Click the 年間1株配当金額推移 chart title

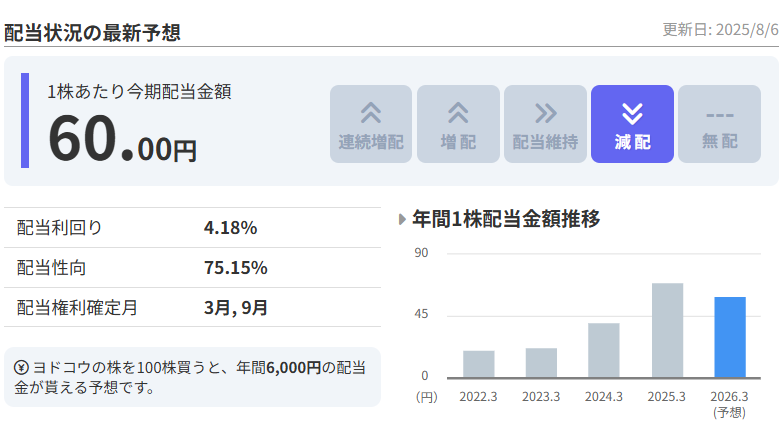506,219
